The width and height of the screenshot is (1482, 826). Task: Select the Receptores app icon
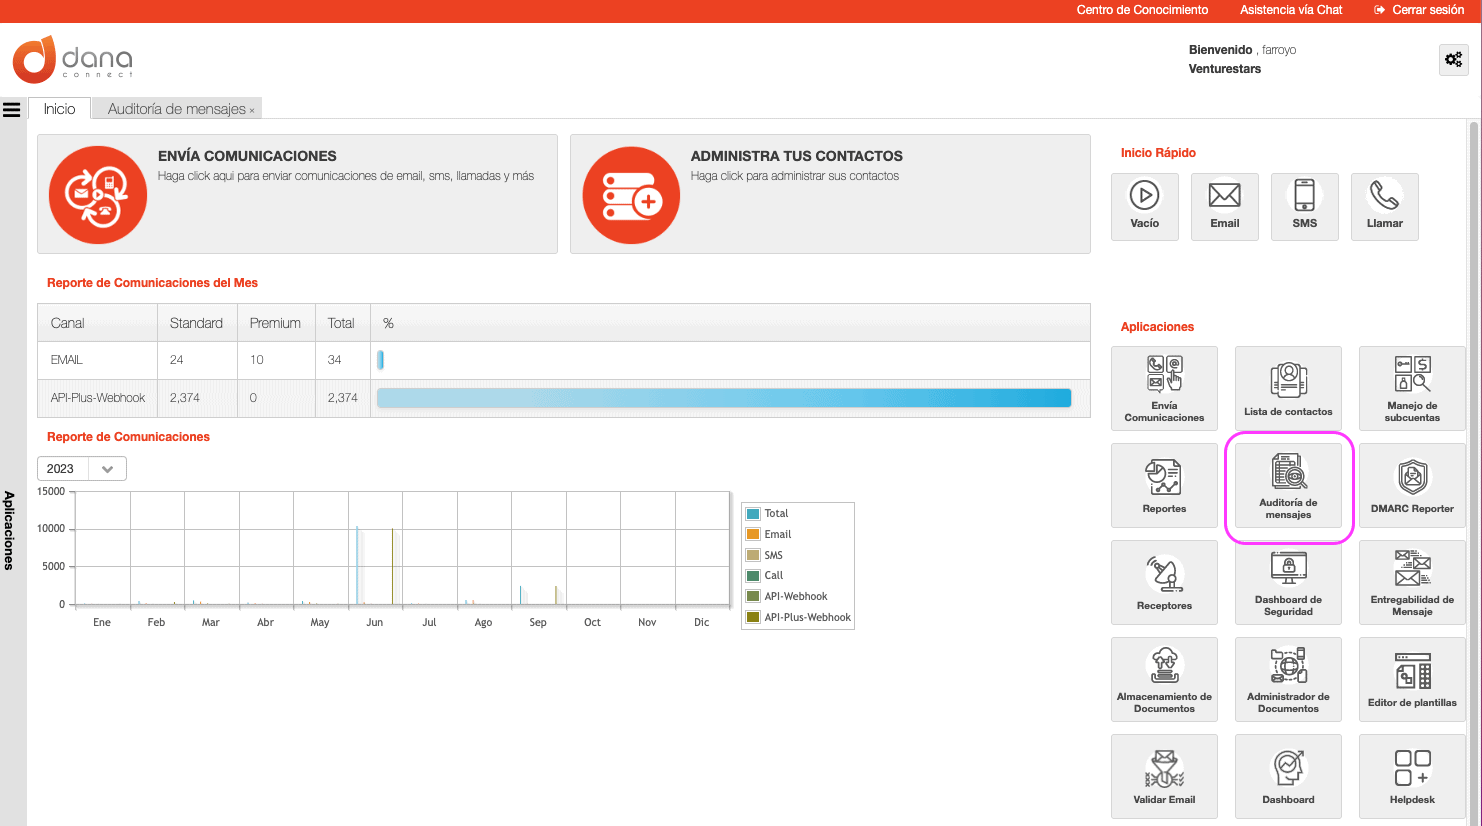[1164, 582]
